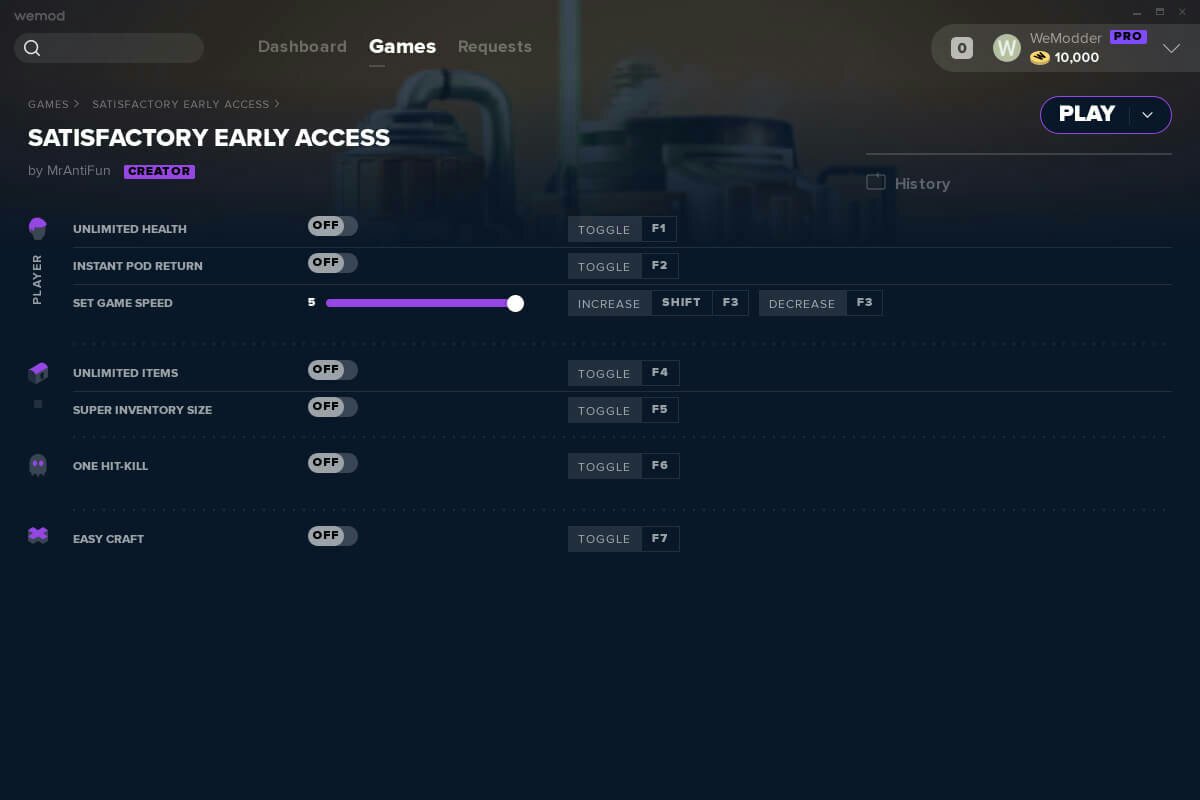The height and width of the screenshot is (800, 1200).
Task: Change One Hit-Kill F6 hotkey
Action: tap(660, 466)
